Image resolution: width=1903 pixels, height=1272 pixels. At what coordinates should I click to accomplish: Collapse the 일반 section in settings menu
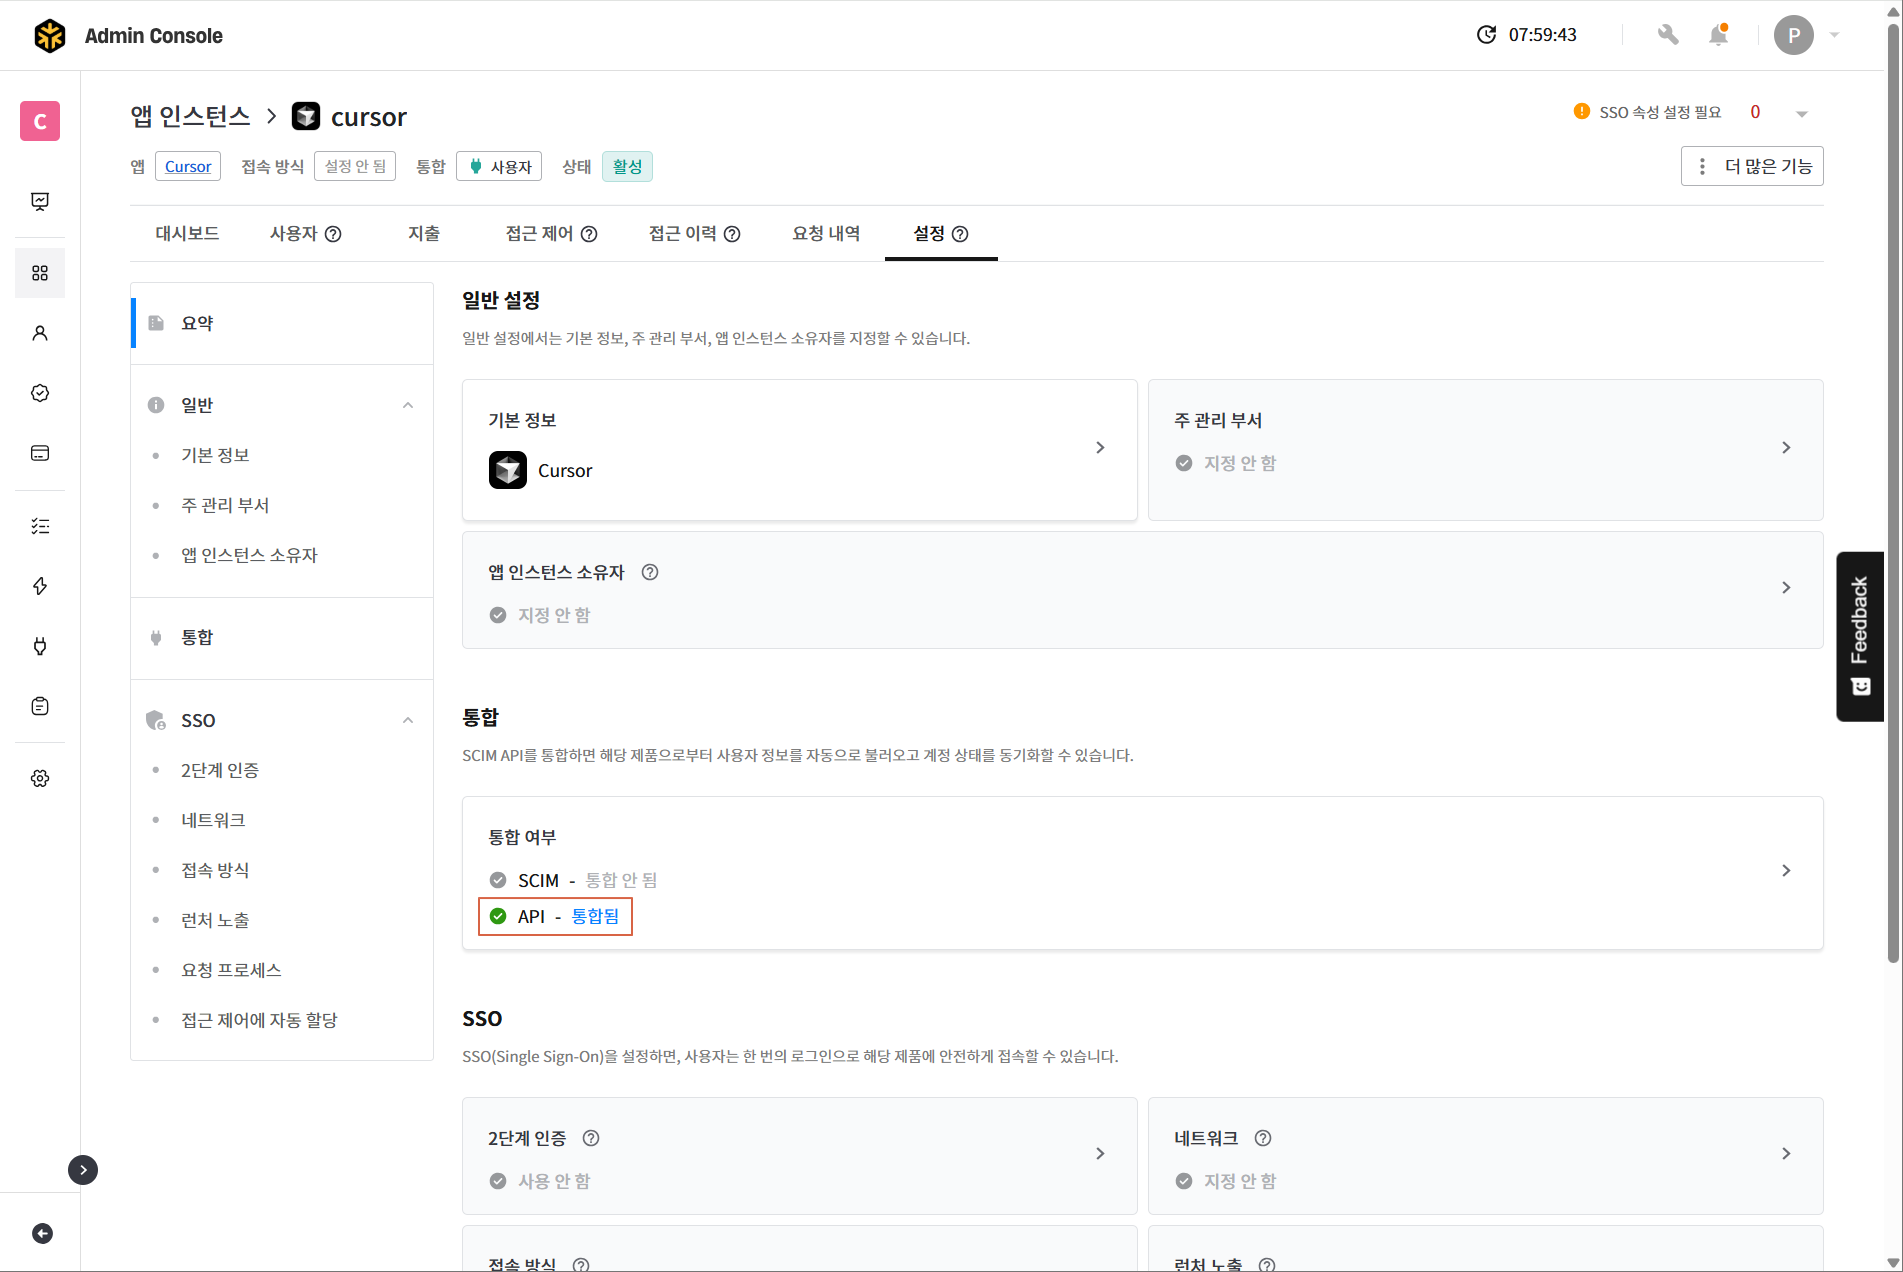[408, 405]
